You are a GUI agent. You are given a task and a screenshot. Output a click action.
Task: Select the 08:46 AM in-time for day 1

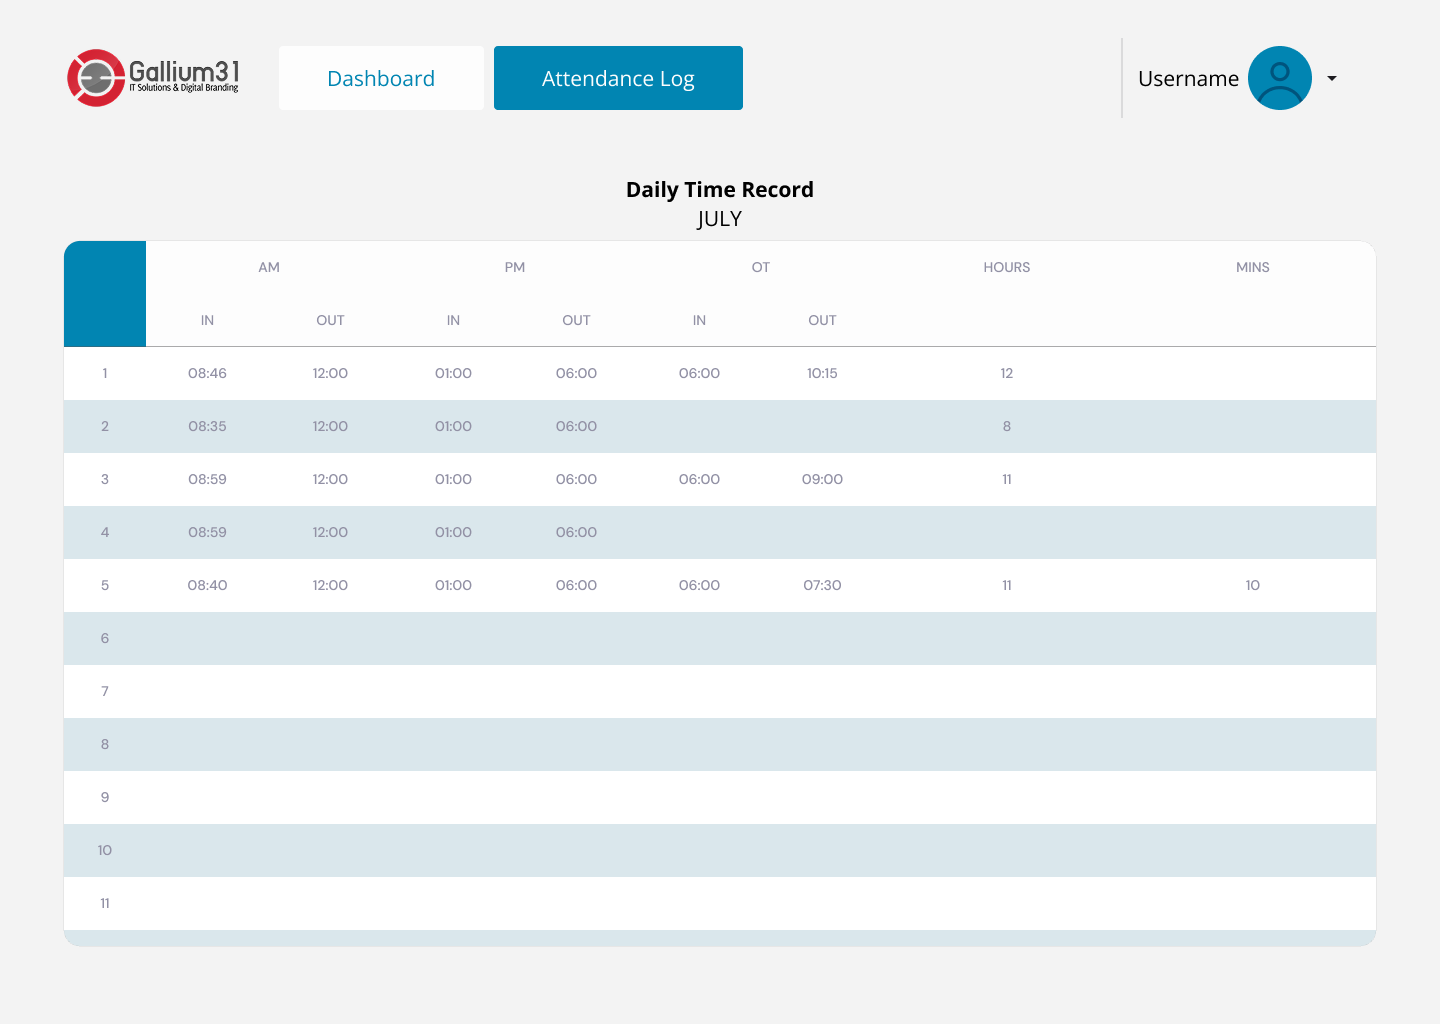[x=207, y=373]
